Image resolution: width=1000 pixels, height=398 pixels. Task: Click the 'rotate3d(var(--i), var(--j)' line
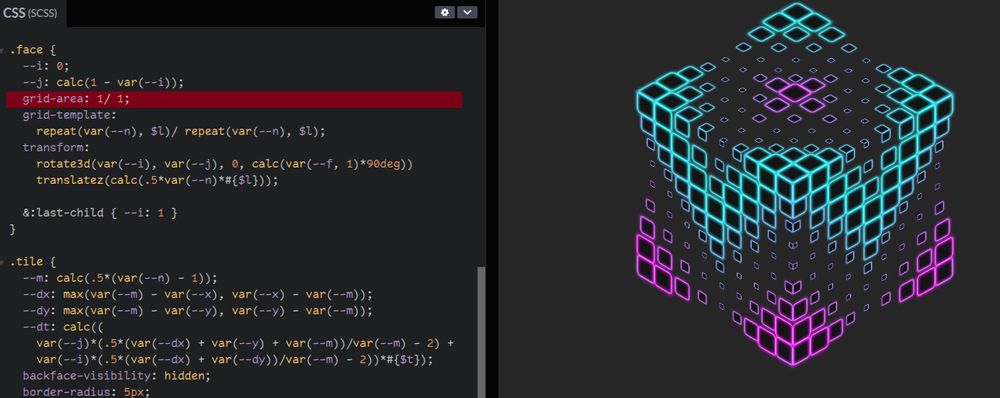tap(224, 164)
